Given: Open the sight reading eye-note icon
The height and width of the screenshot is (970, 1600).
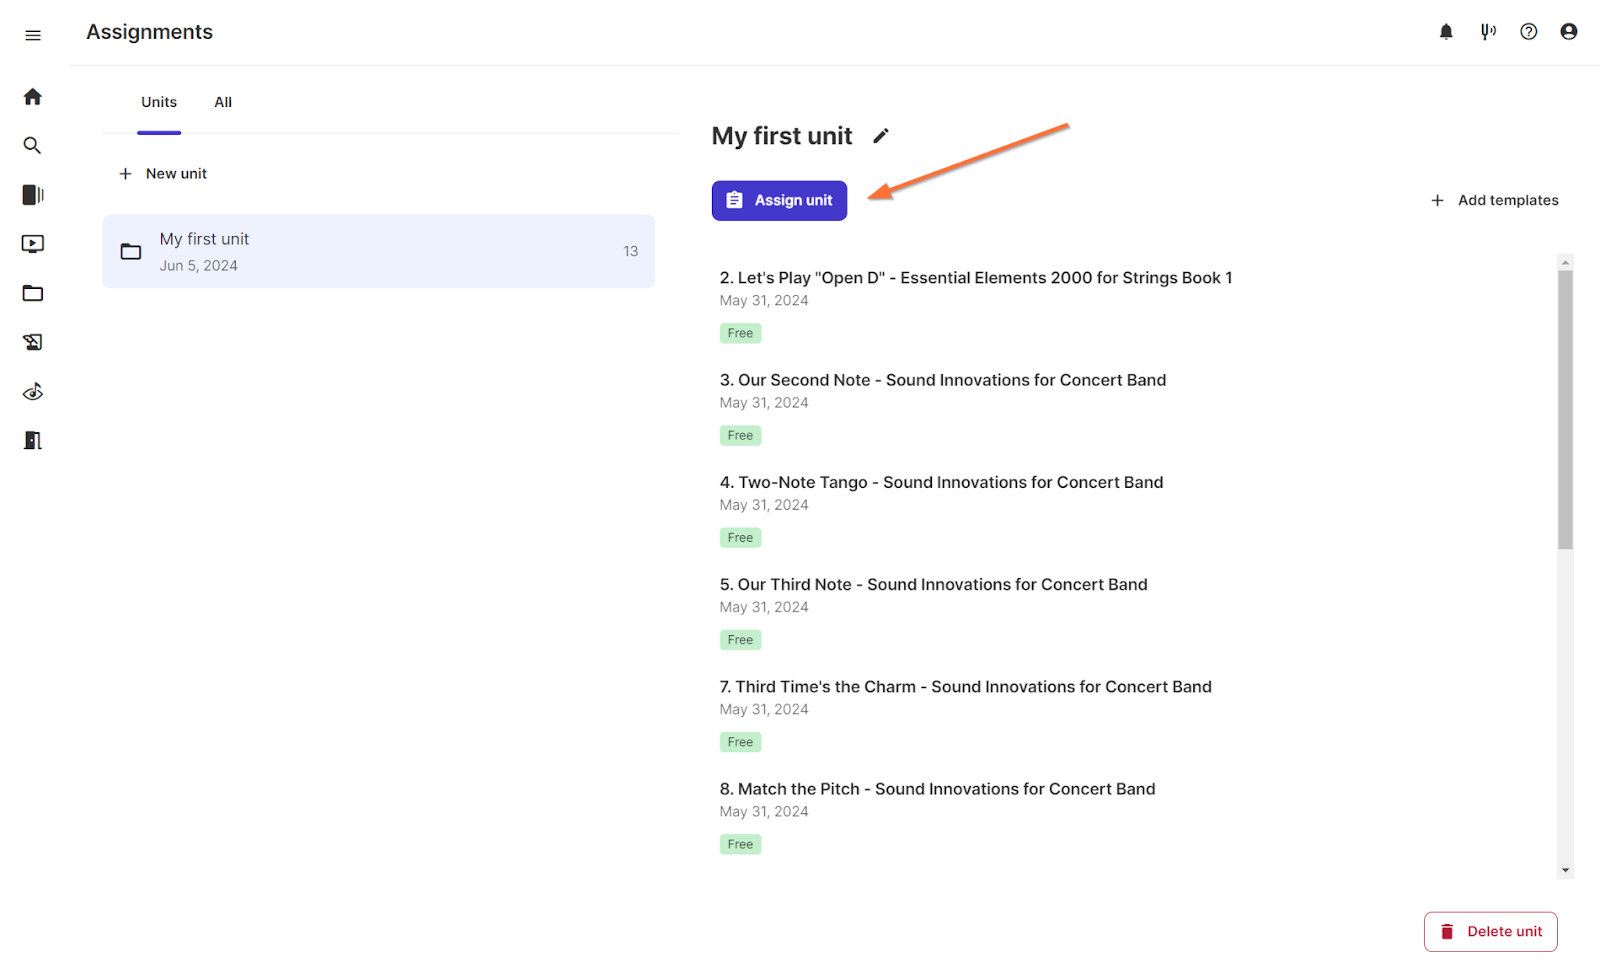Looking at the screenshot, I should click(33, 392).
